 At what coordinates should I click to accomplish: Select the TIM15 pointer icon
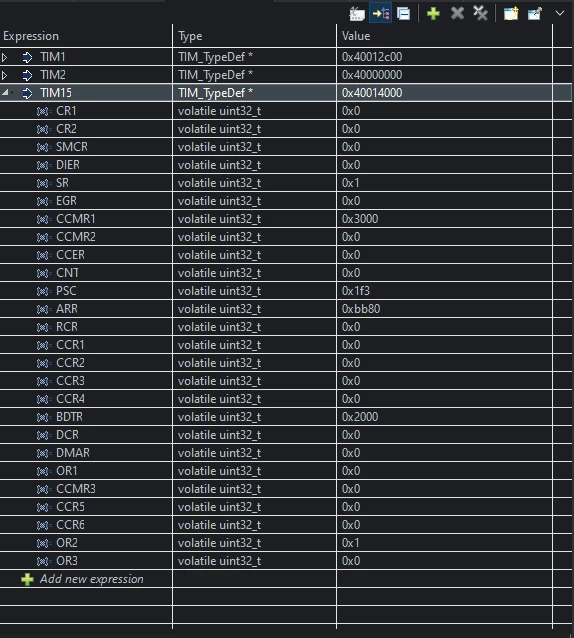coord(27,94)
